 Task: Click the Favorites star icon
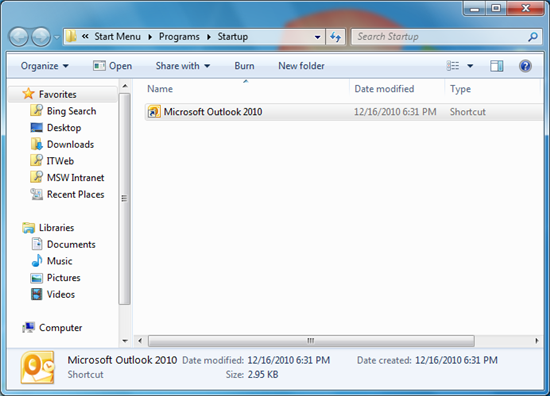28,94
